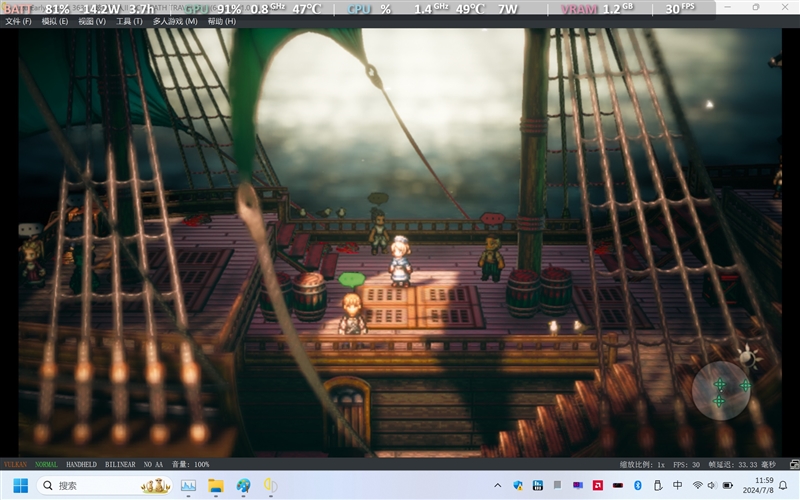Screen dimensions: 800x500
Task: Open the 视图 (V) menu
Action: 92,21
